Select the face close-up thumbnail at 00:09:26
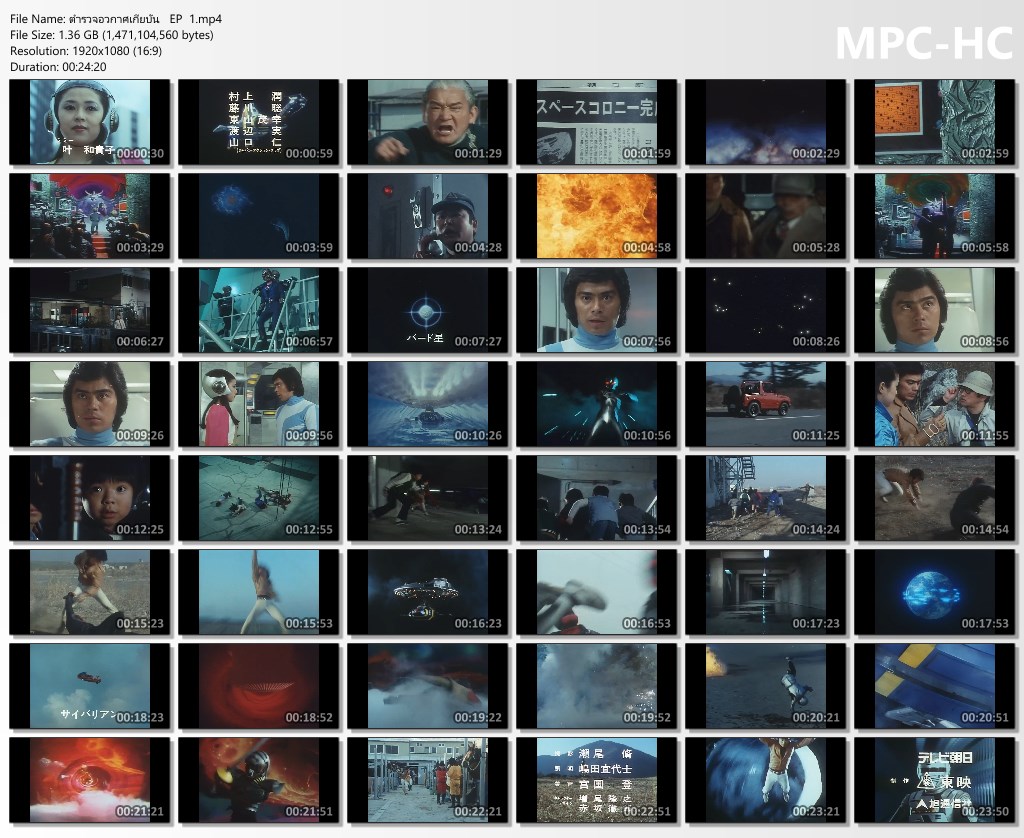 click(x=89, y=404)
